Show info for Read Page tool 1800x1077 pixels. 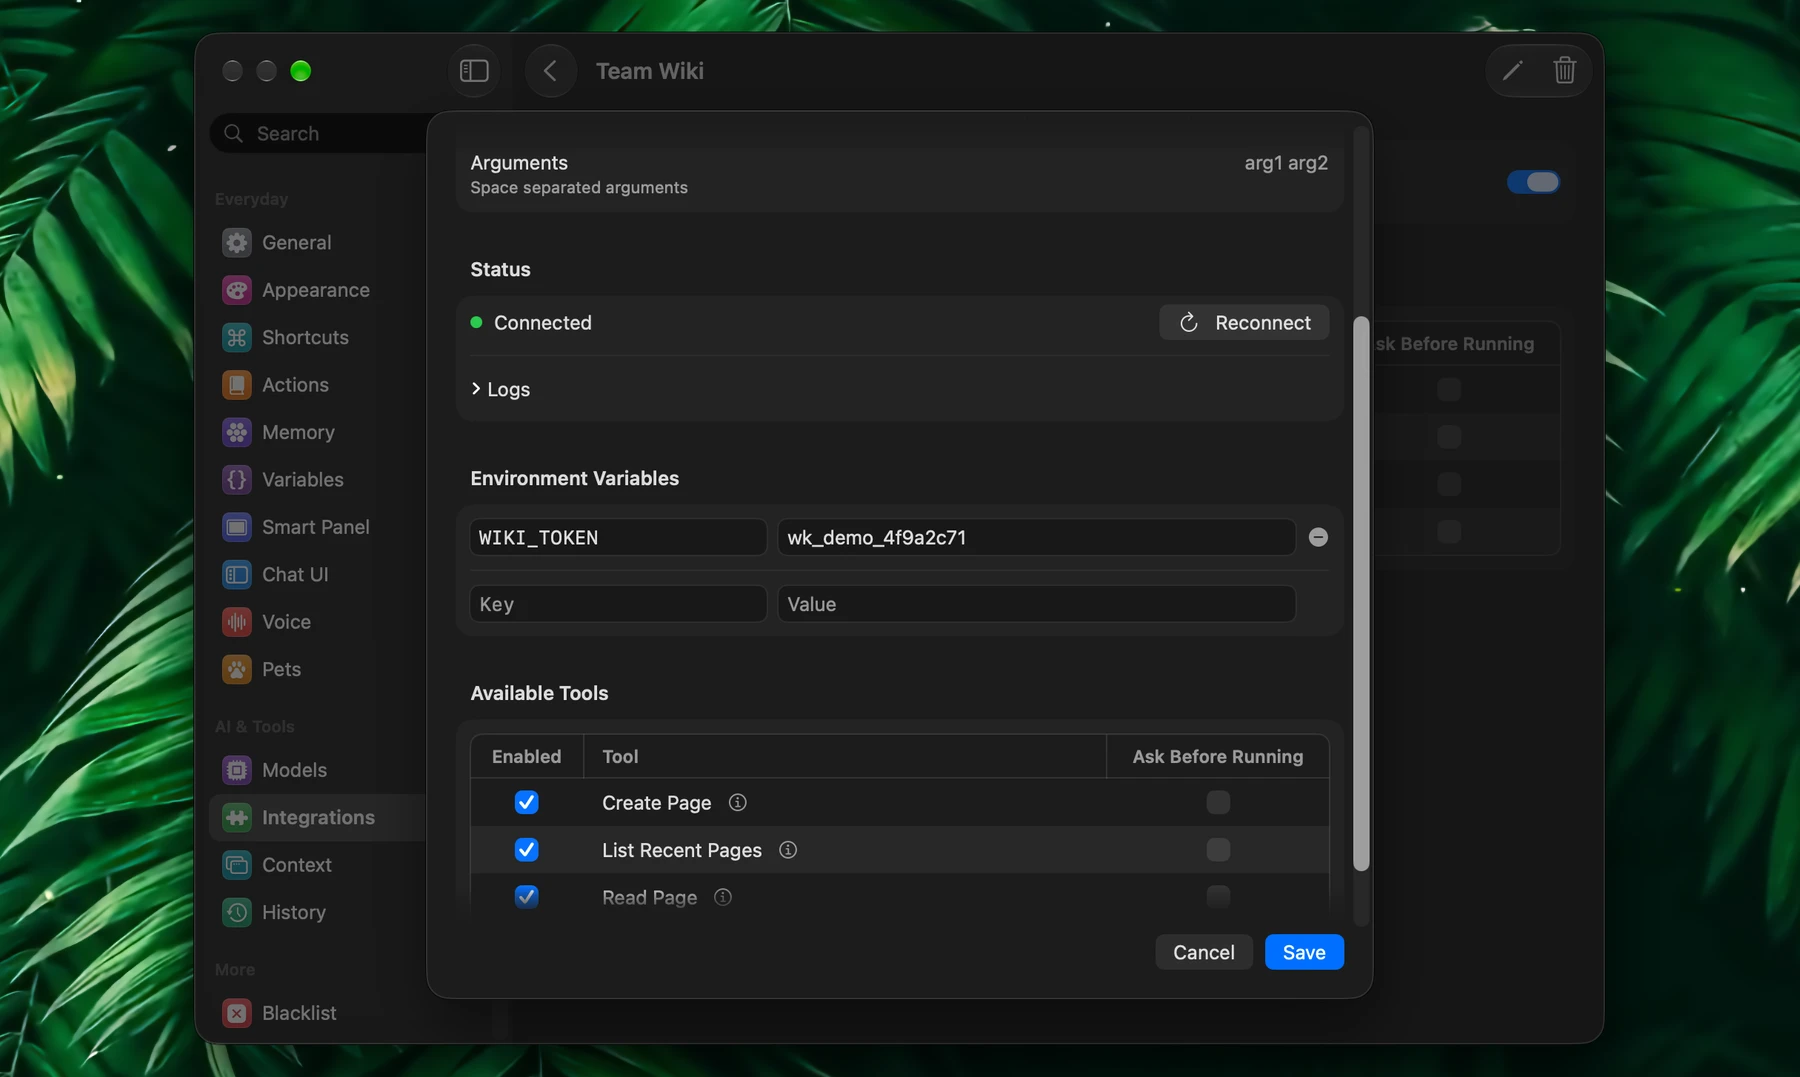[x=723, y=897]
